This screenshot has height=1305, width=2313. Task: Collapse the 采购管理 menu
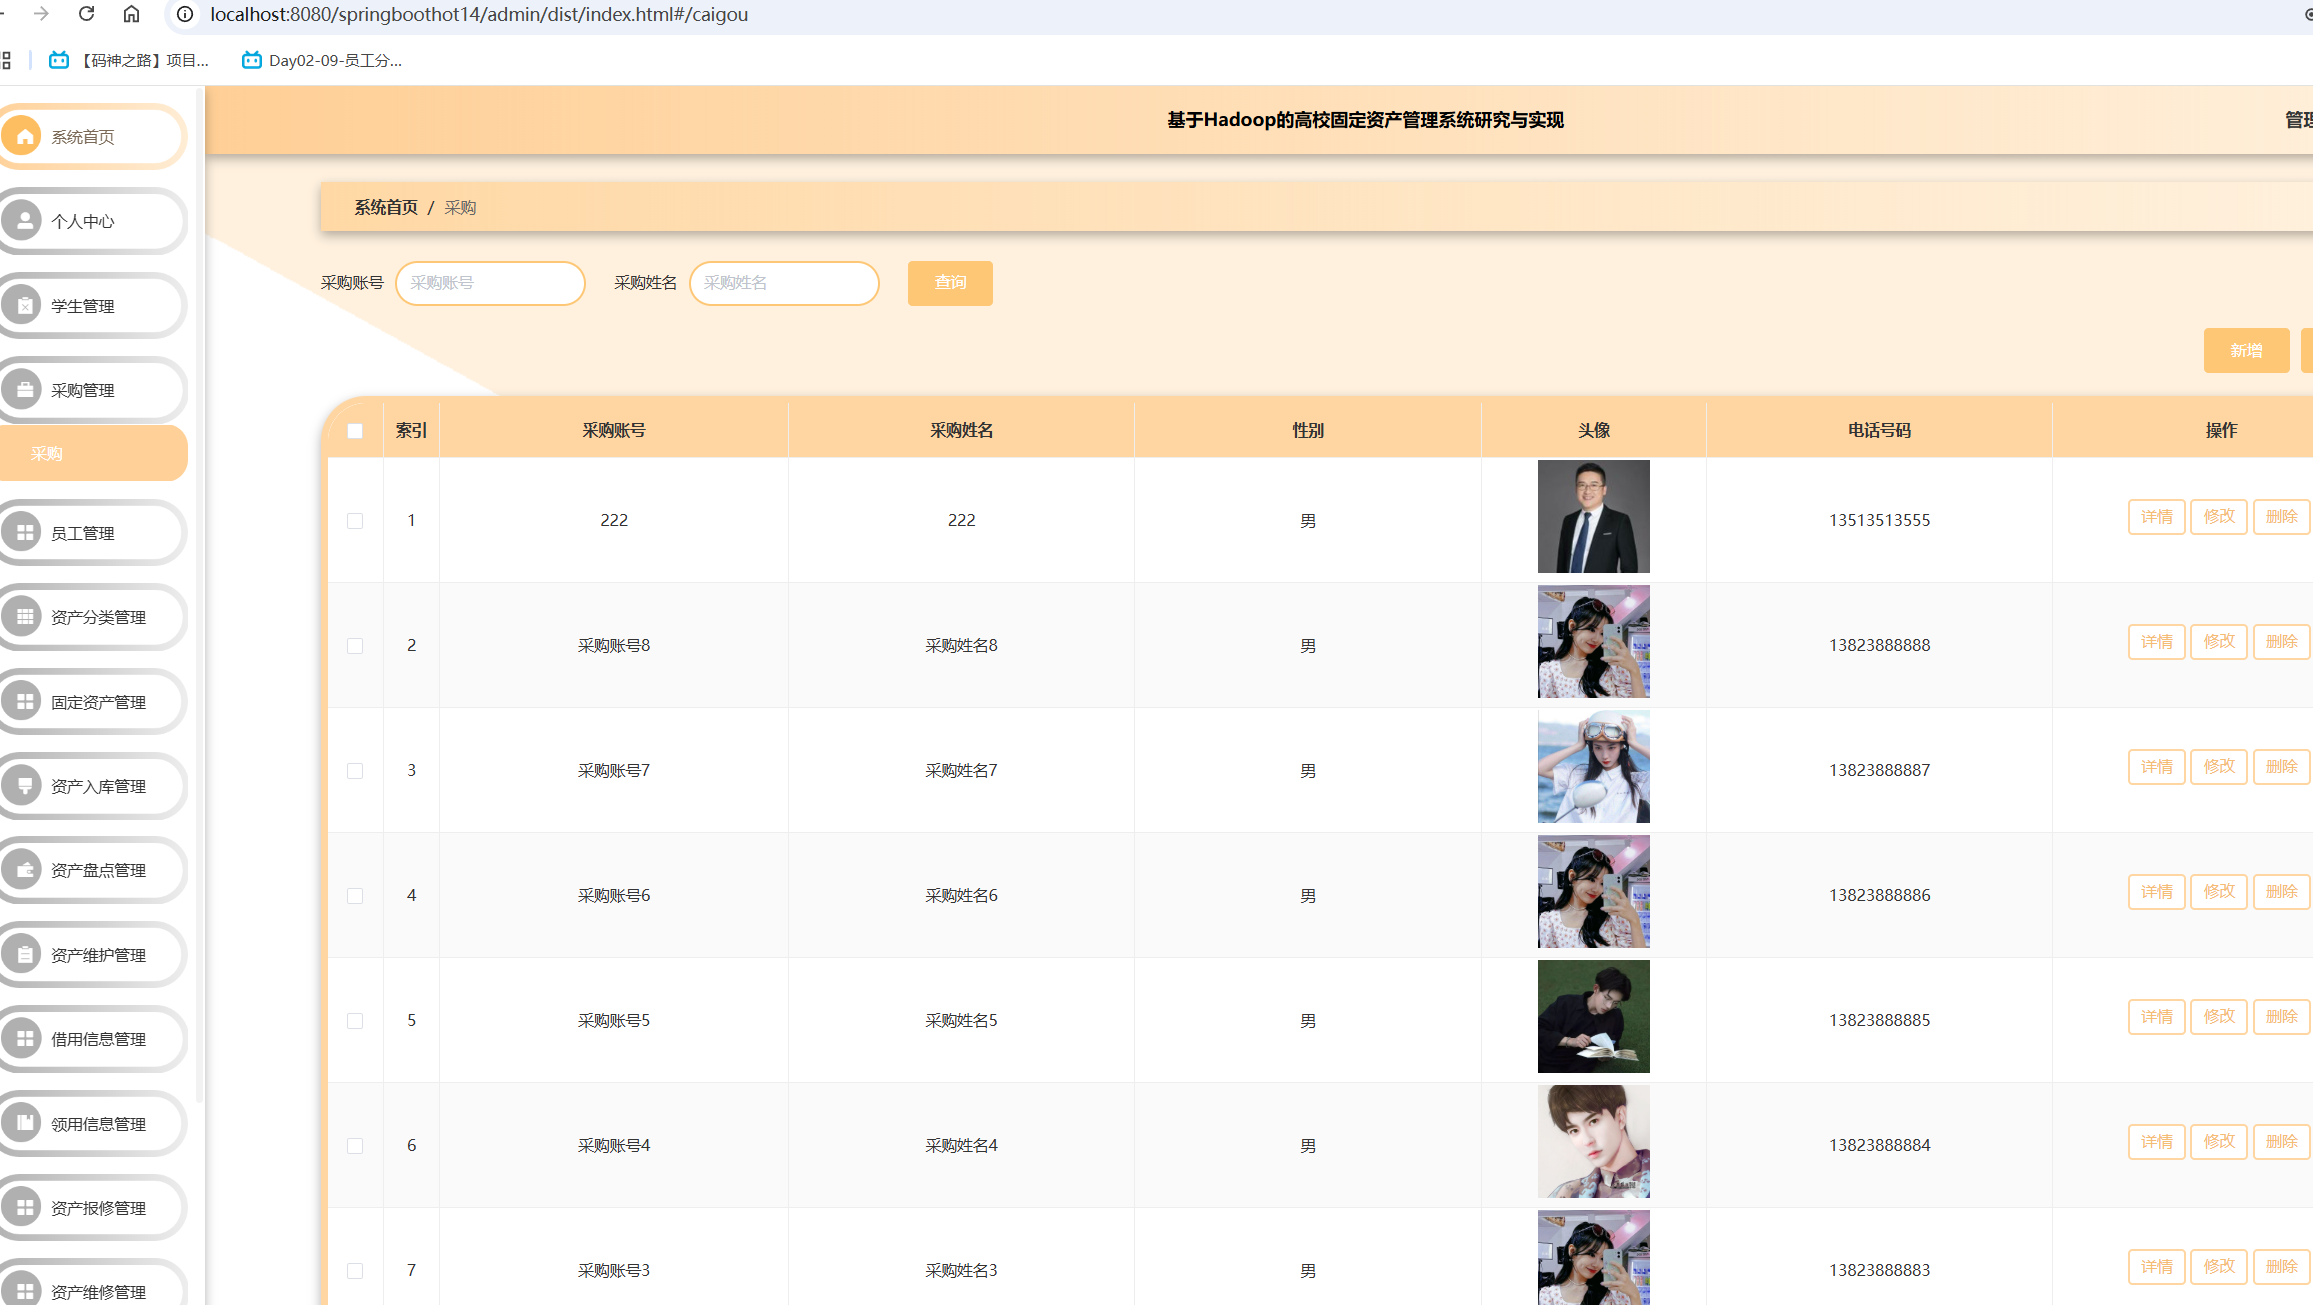[x=92, y=390]
